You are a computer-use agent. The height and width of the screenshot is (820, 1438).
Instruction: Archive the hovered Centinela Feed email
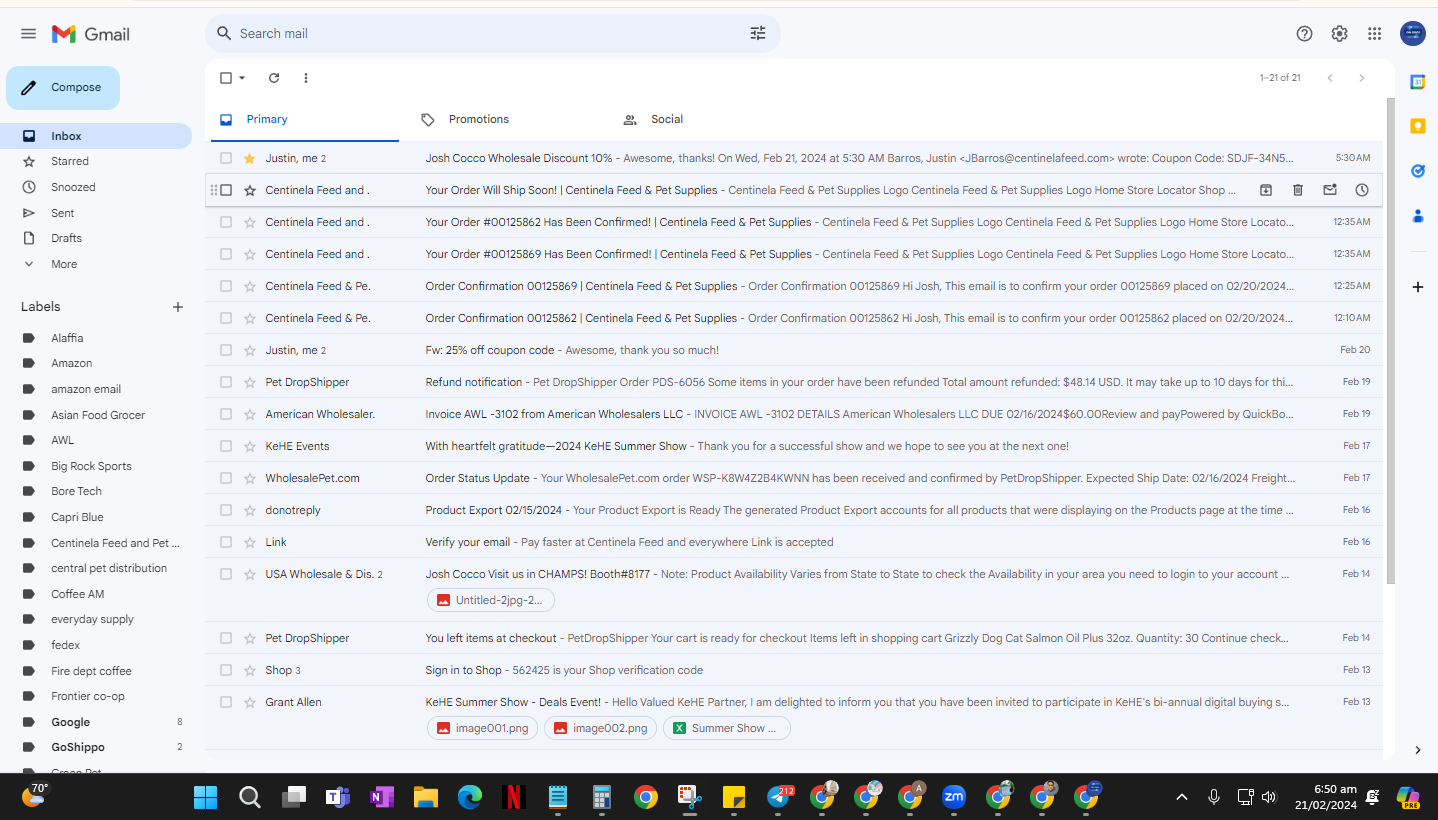(x=1266, y=190)
